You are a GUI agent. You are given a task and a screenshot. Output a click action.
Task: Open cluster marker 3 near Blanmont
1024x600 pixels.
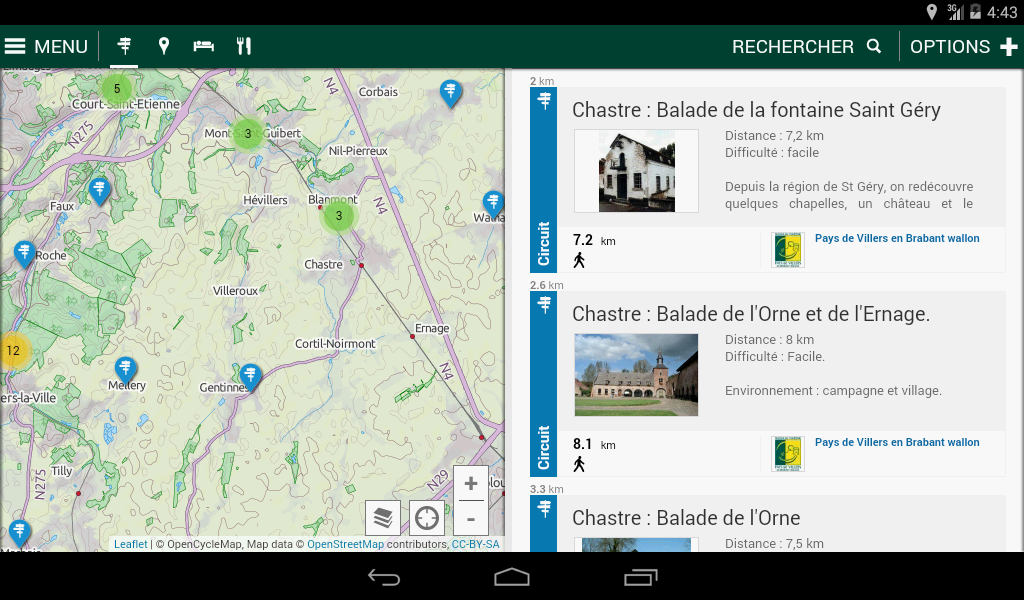click(x=338, y=215)
